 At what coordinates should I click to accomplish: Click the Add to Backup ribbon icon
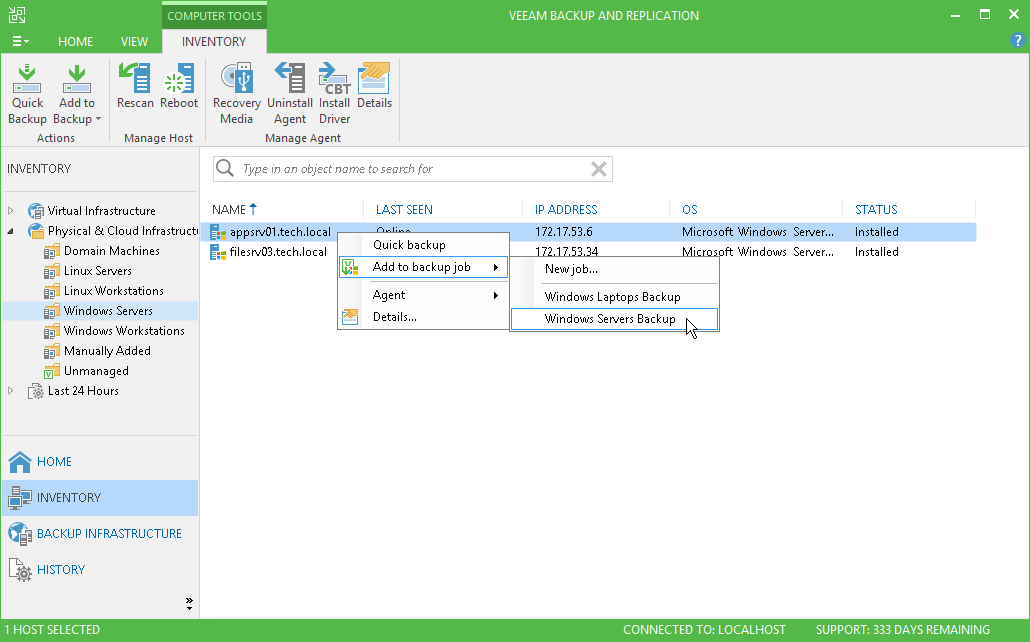point(77,78)
